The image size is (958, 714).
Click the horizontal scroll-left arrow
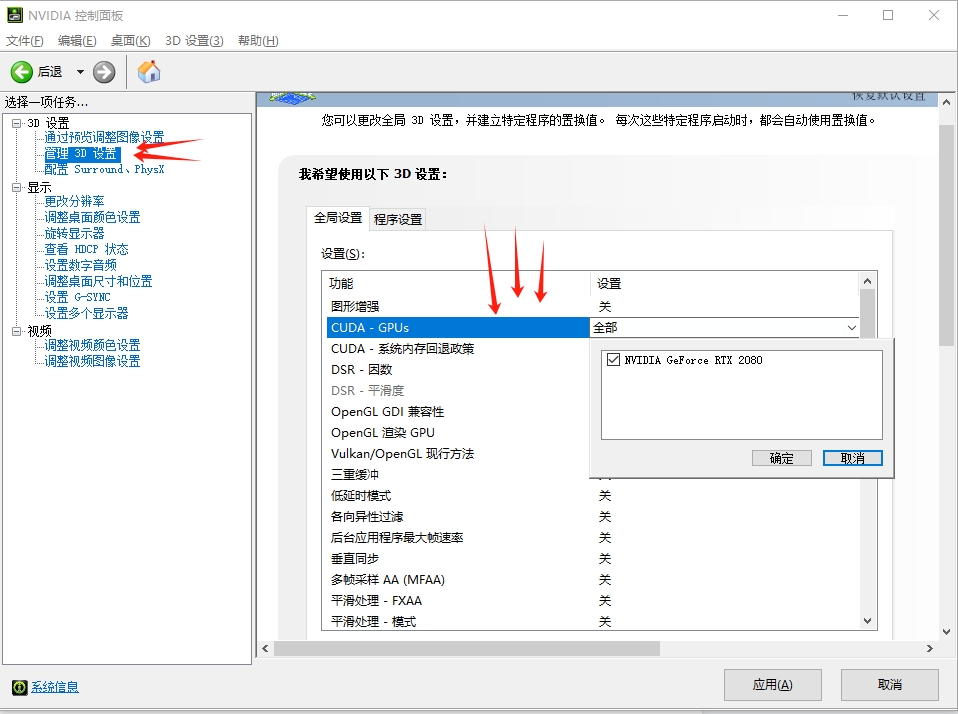click(x=265, y=648)
